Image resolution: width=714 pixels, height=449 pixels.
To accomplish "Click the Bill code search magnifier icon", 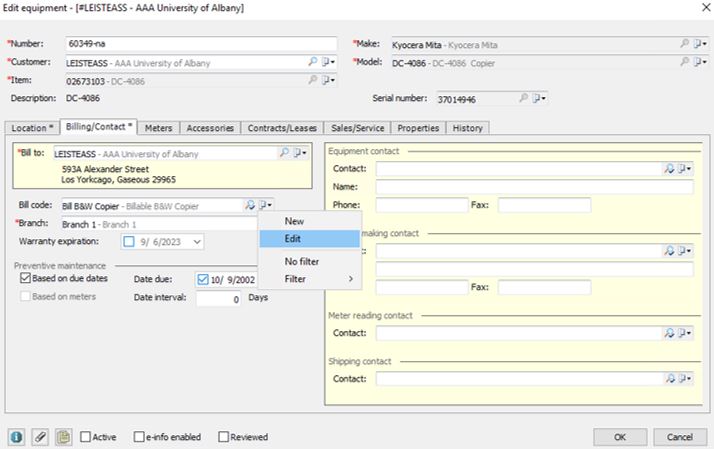I will coord(250,205).
